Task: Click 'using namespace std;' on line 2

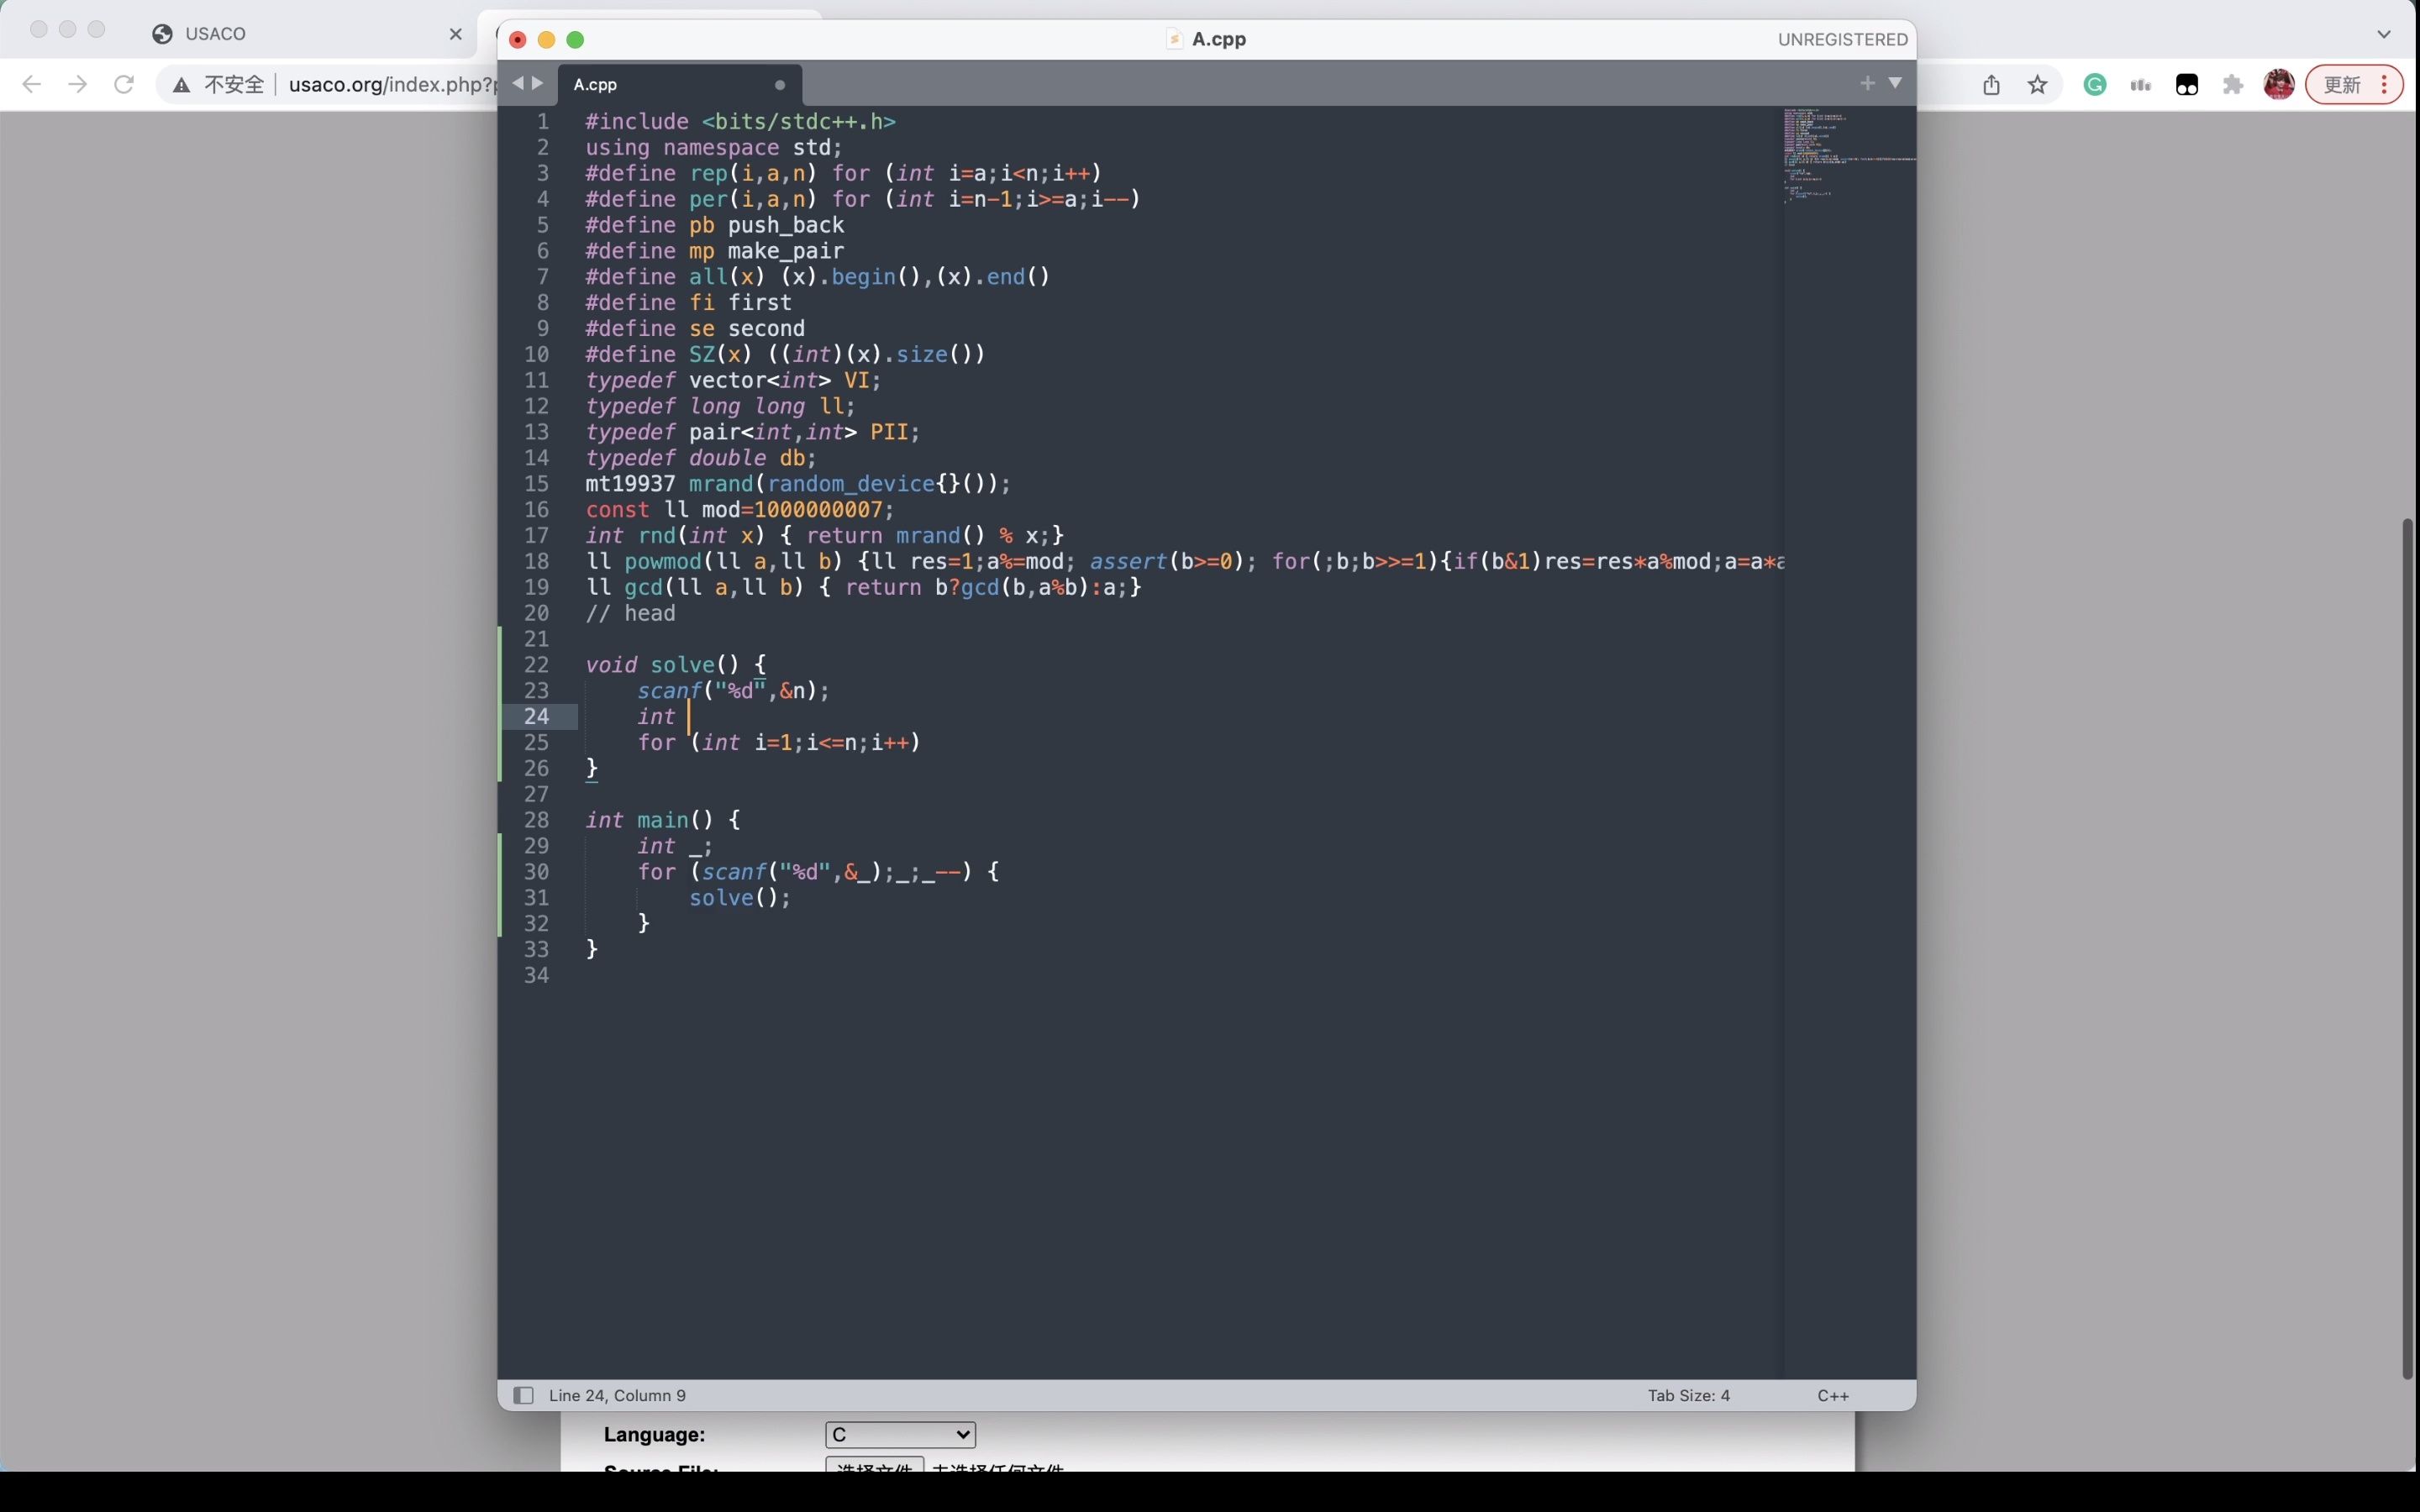Action: pyautogui.click(x=714, y=148)
